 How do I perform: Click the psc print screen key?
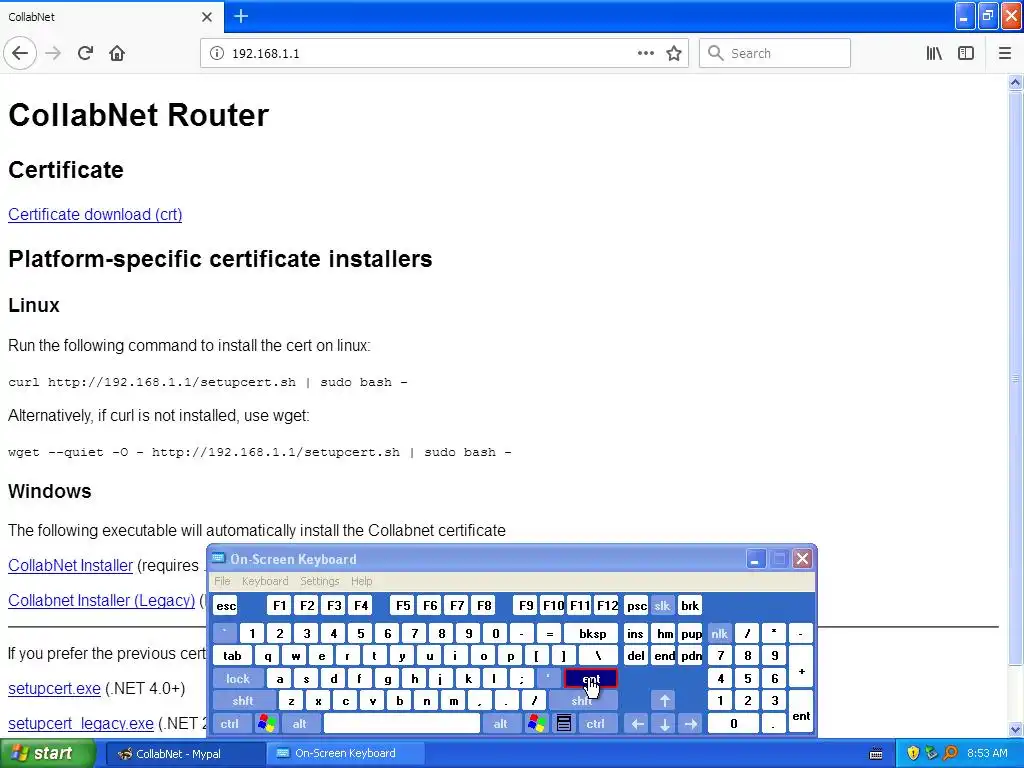coord(636,606)
